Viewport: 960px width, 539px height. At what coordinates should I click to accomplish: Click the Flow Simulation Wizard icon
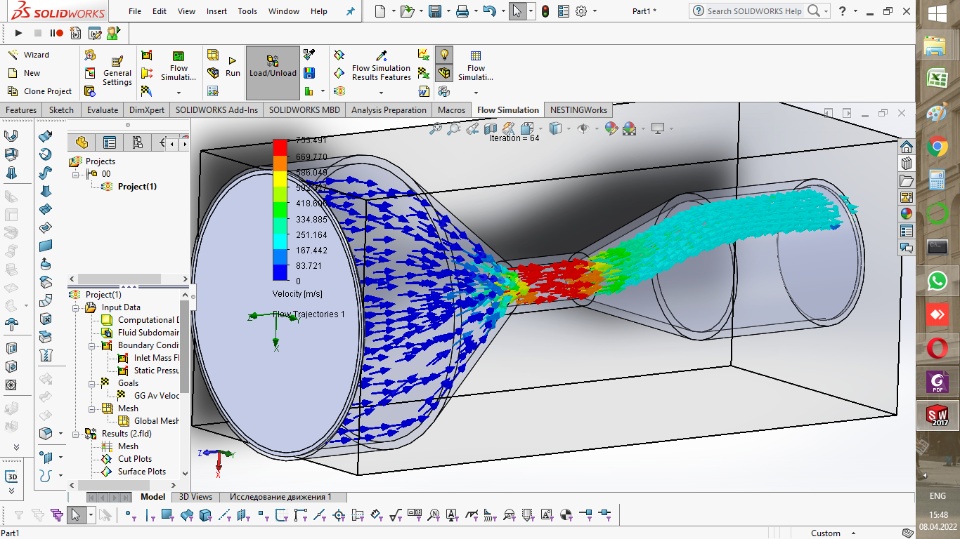pos(14,55)
